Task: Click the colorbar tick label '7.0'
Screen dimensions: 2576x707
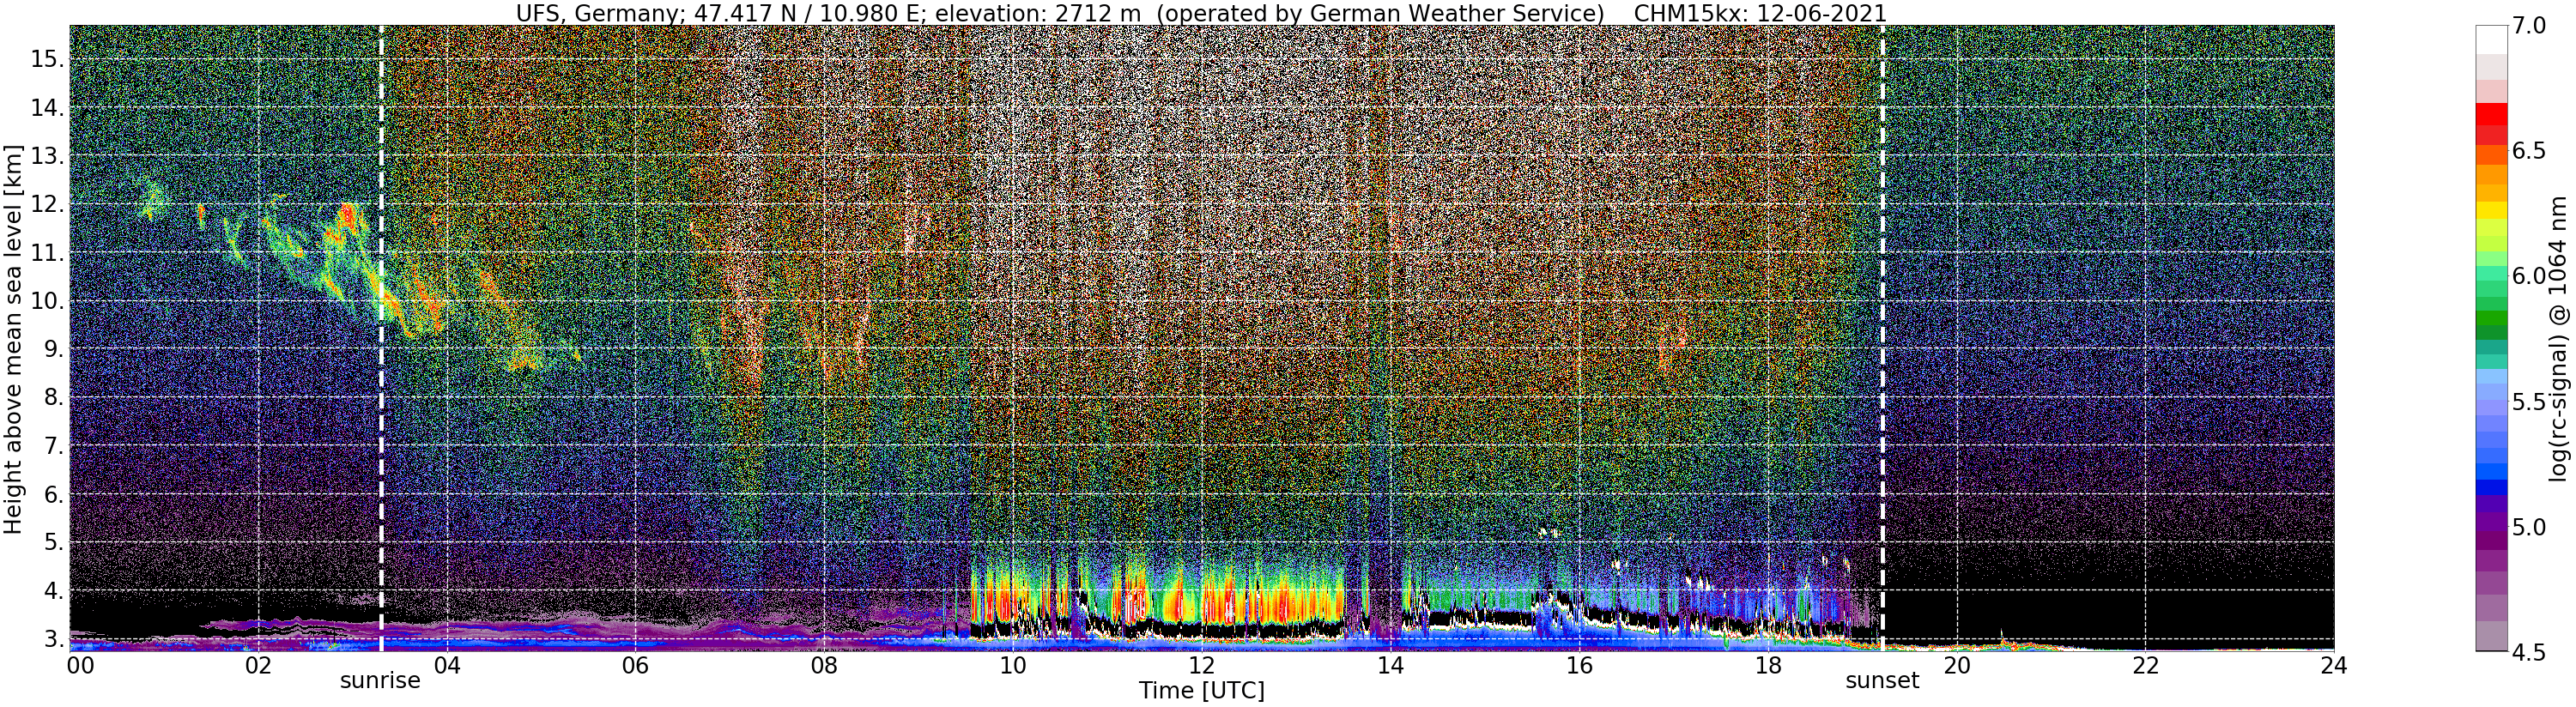Action: [2527, 26]
